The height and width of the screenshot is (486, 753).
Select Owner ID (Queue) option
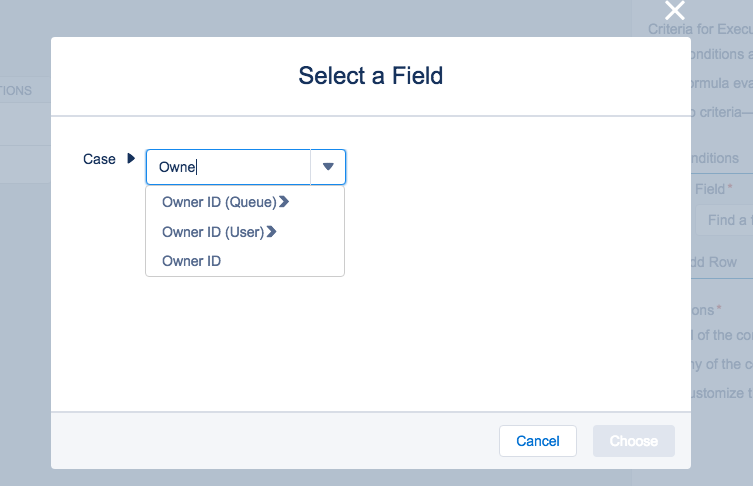click(x=219, y=202)
